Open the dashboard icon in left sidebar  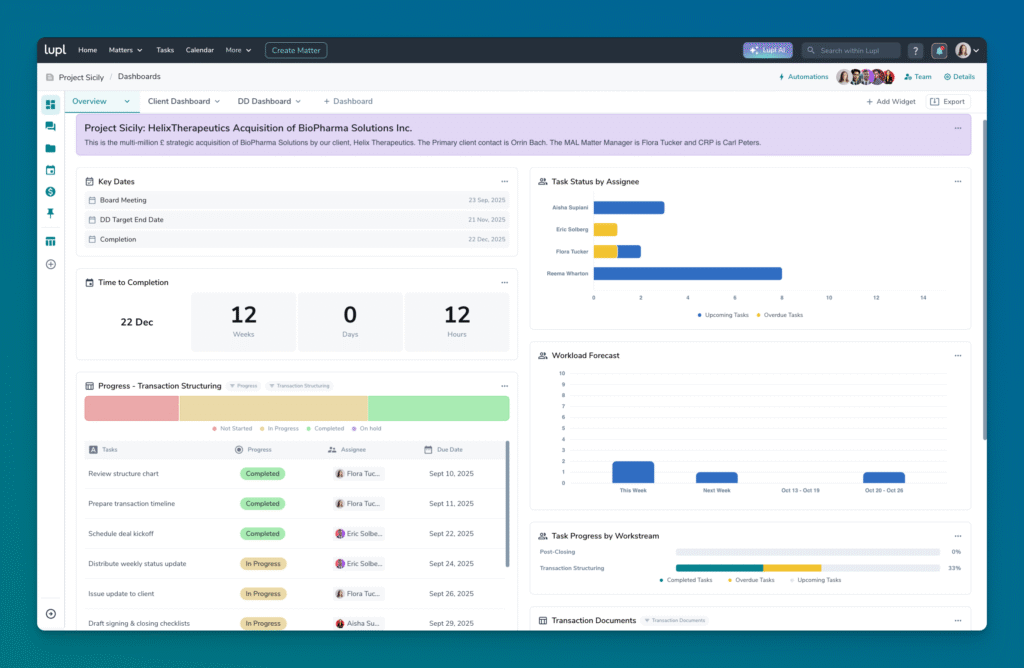pos(50,104)
